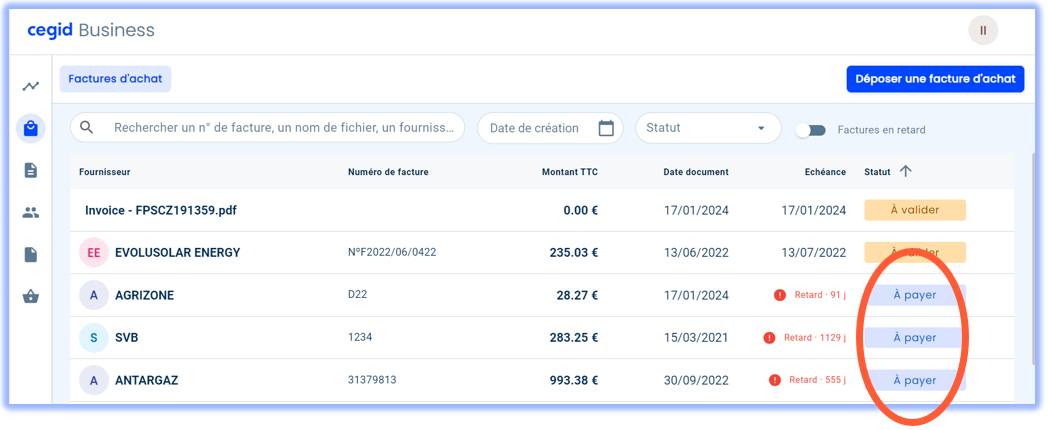The width and height of the screenshot is (1048, 430).
Task: Click amount 28.27 €
Action: [577, 295]
